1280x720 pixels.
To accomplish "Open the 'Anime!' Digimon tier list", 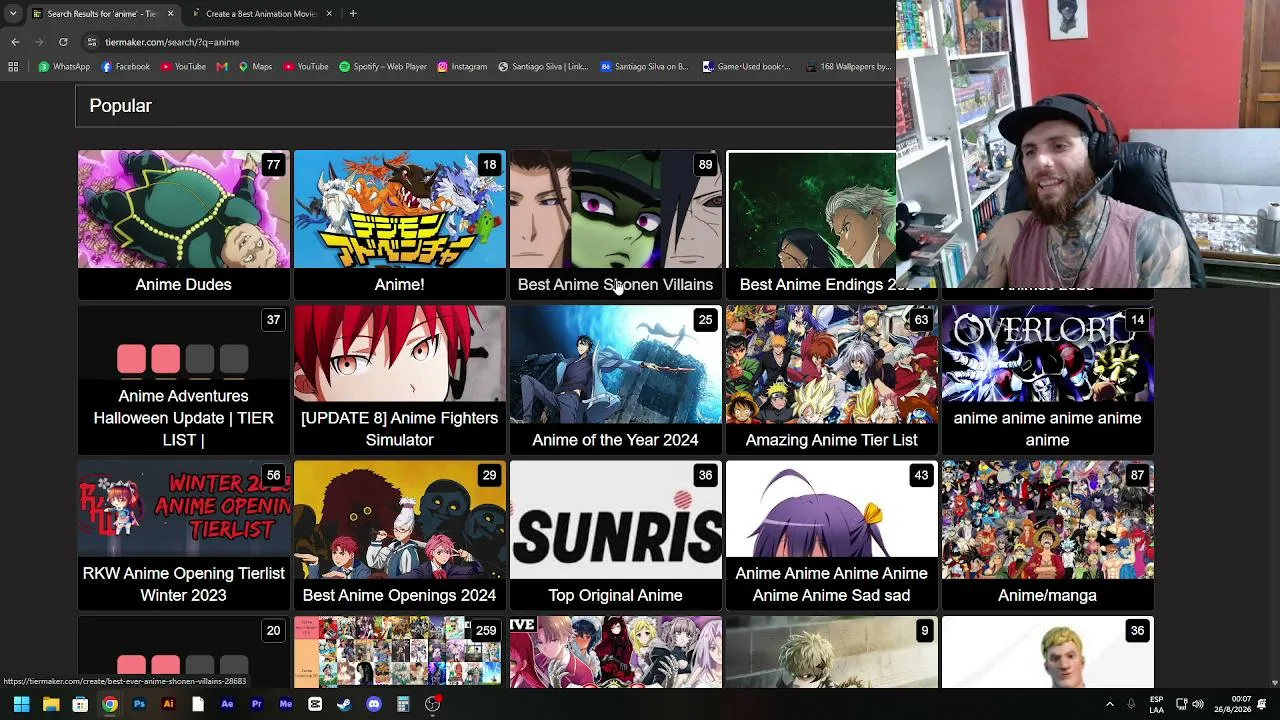I will [x=400, y=225].
